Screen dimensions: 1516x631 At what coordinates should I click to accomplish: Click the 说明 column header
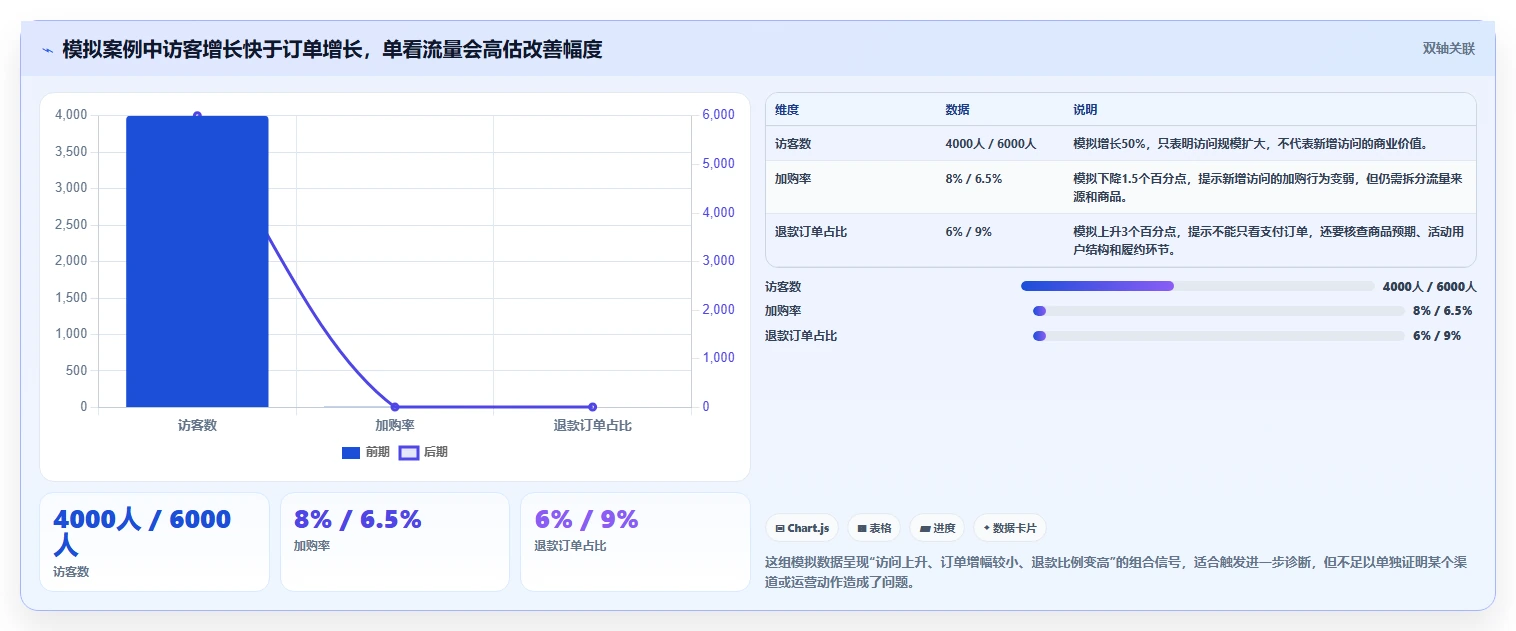click(1085, 110)
